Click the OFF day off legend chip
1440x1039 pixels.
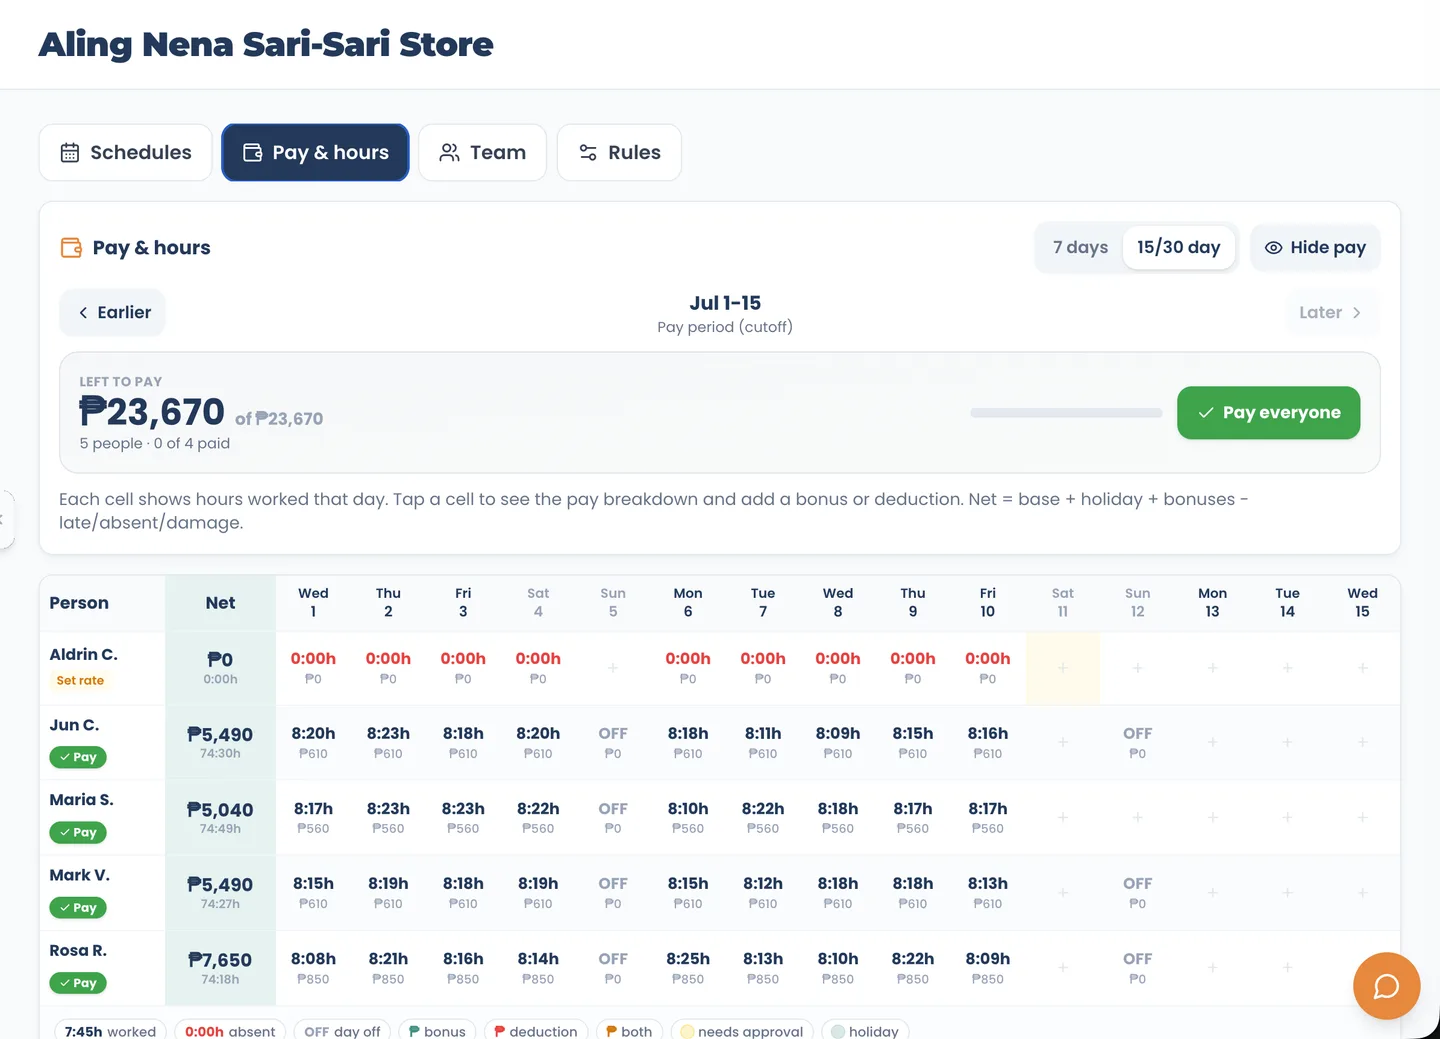click(342, 1030)
